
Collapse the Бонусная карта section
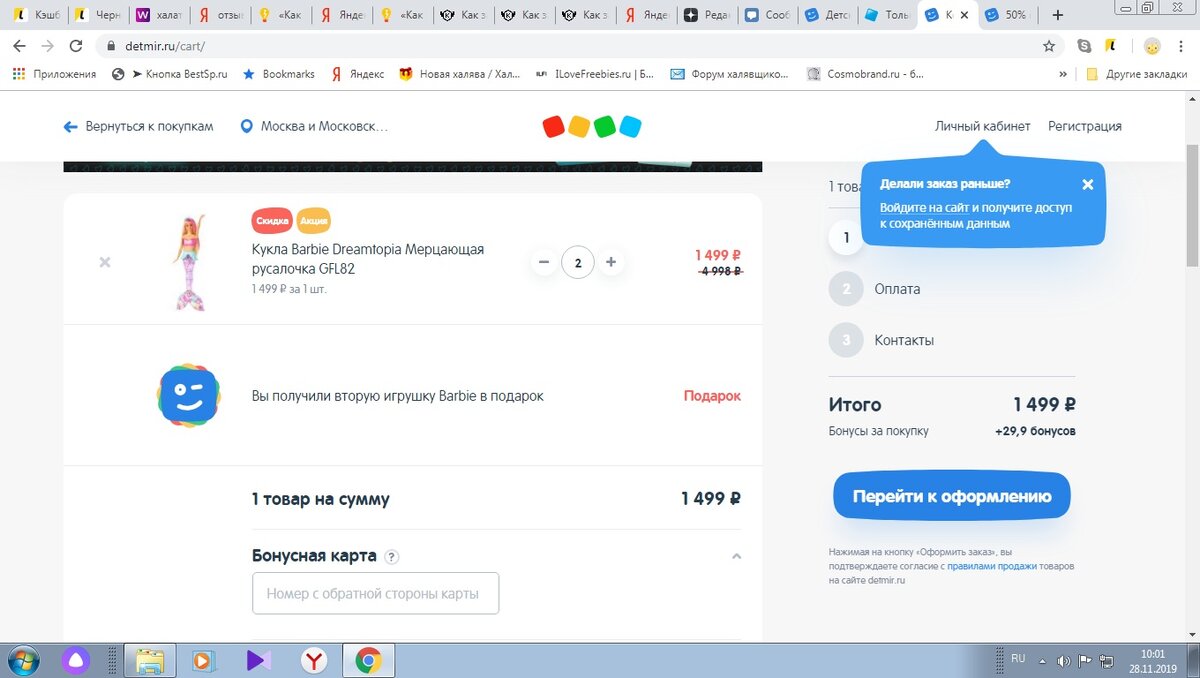pos(736,556)
